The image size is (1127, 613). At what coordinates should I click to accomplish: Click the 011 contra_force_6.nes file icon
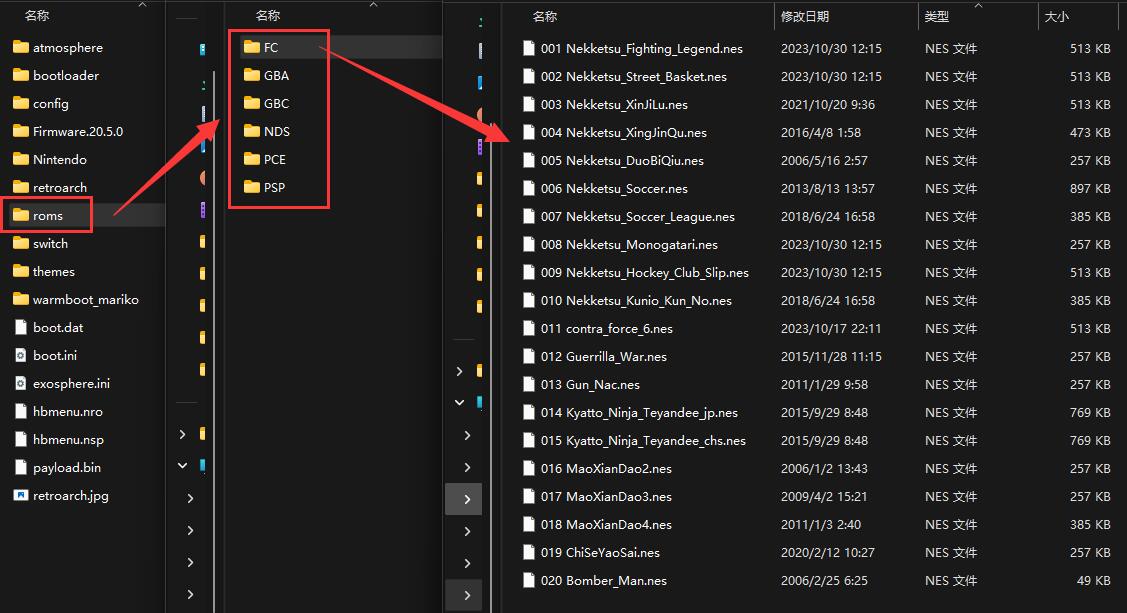coord(530,328)
